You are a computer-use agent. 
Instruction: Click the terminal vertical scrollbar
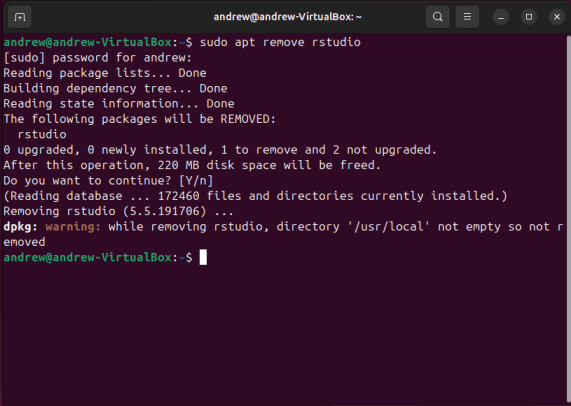569,218
